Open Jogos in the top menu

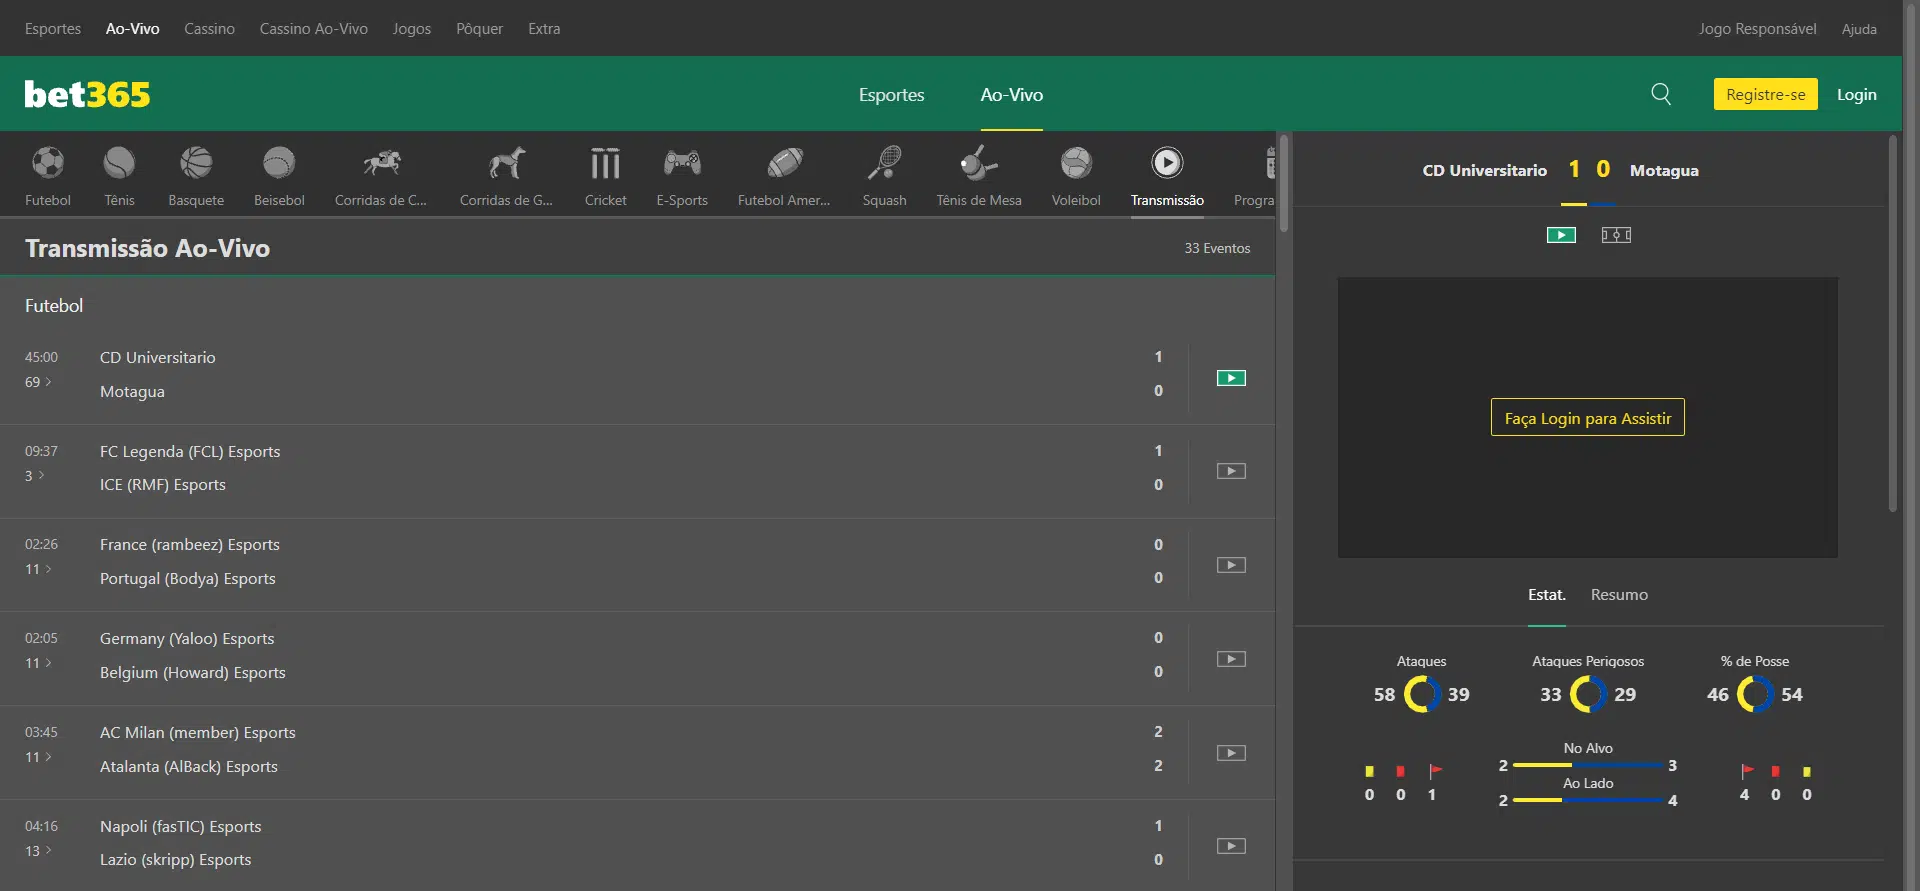tap(412, 29)
